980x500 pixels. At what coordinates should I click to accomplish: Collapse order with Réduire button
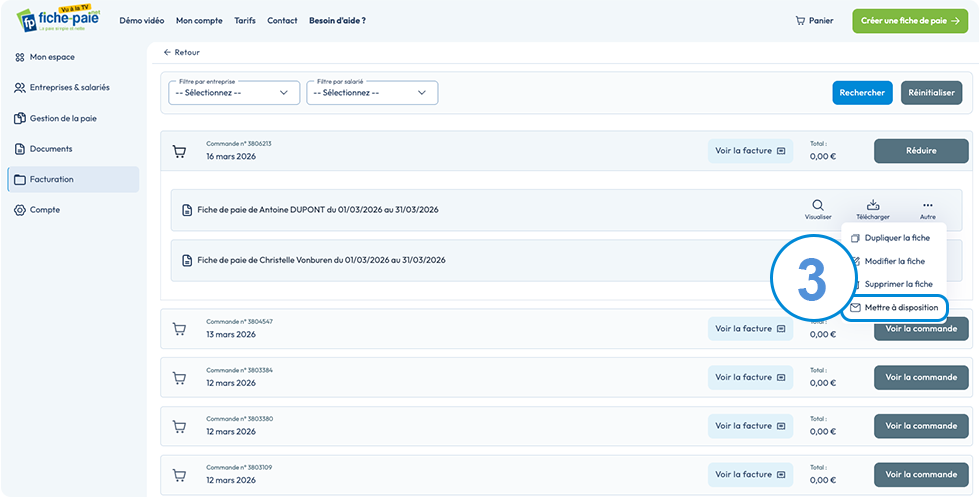921,151
